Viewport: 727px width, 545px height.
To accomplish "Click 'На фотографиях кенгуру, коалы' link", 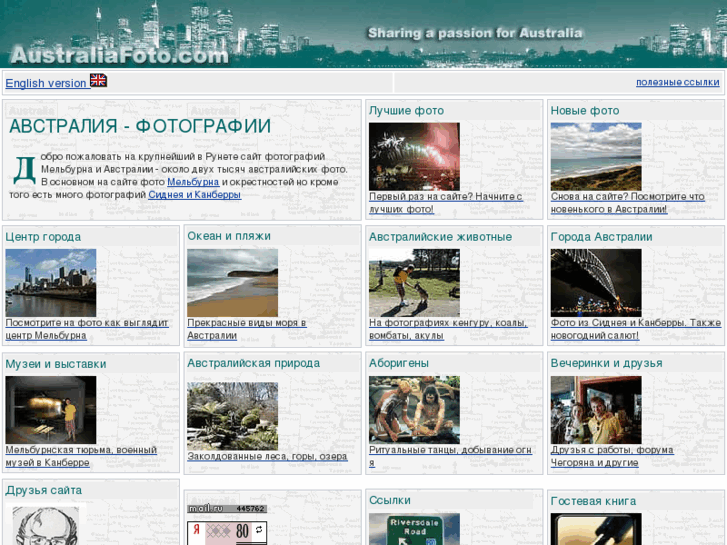I will 448,329.
